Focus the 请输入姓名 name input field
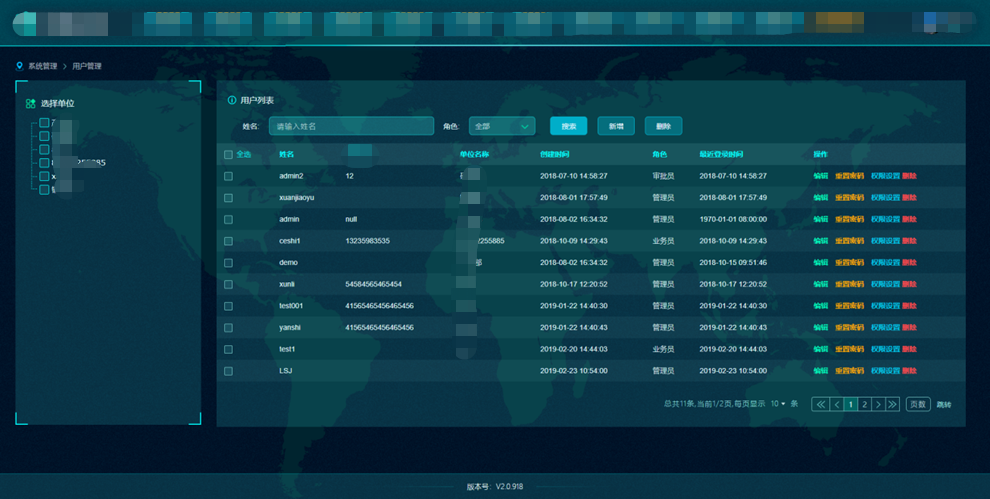 click(351, 126)
